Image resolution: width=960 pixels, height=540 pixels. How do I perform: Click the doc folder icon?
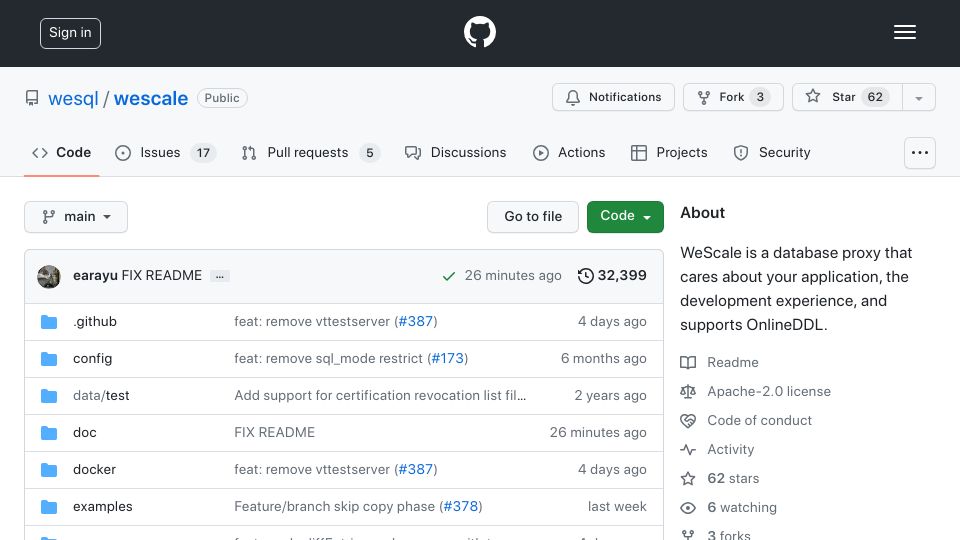click(x=49, y=433)
